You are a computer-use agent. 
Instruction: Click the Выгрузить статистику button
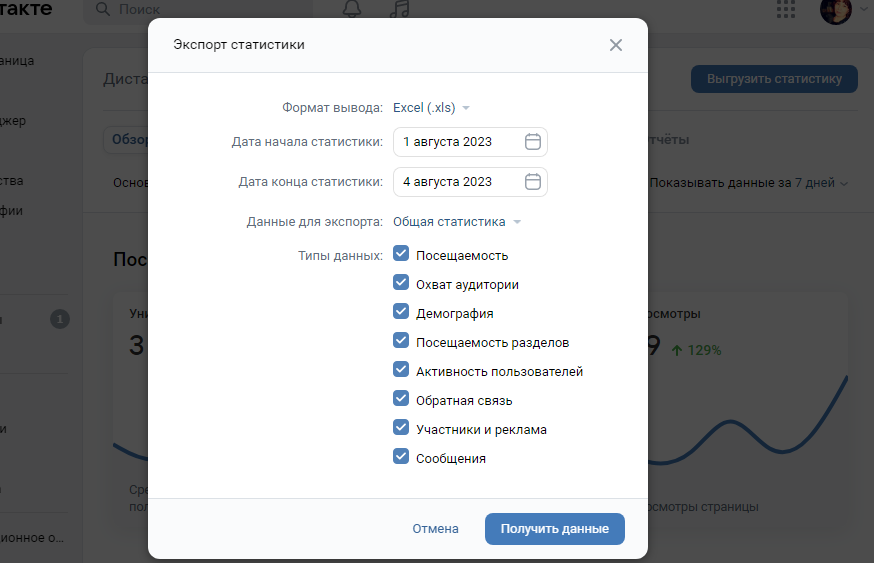coord(774,79)
